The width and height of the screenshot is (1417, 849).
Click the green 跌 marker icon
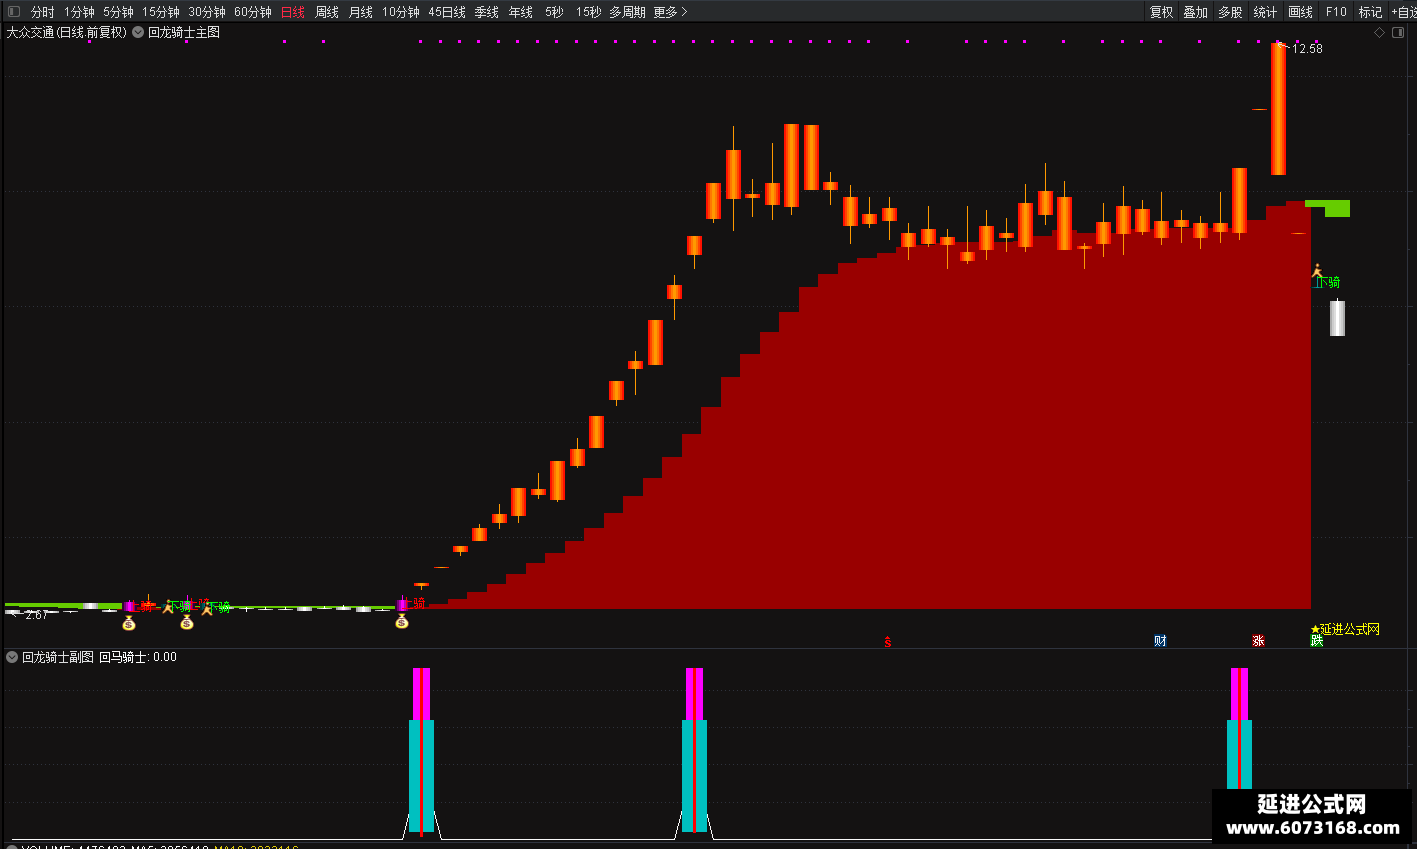[1317, 641]
